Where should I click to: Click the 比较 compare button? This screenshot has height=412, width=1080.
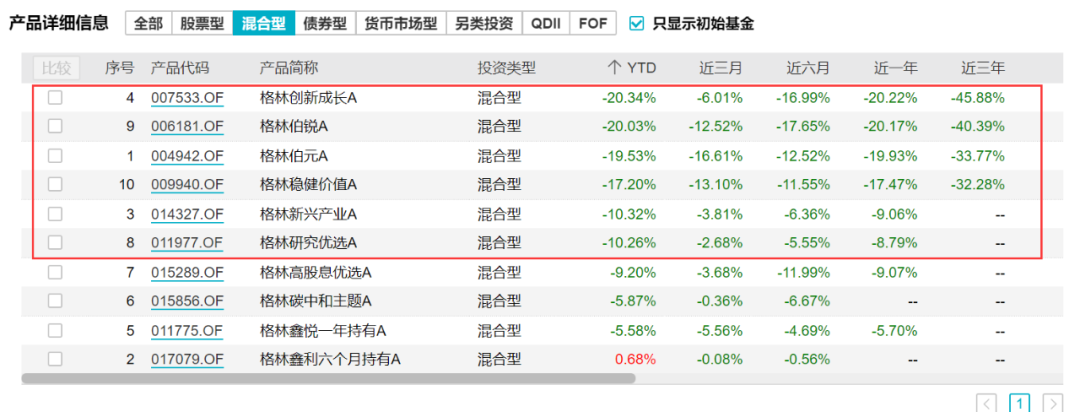55,68
